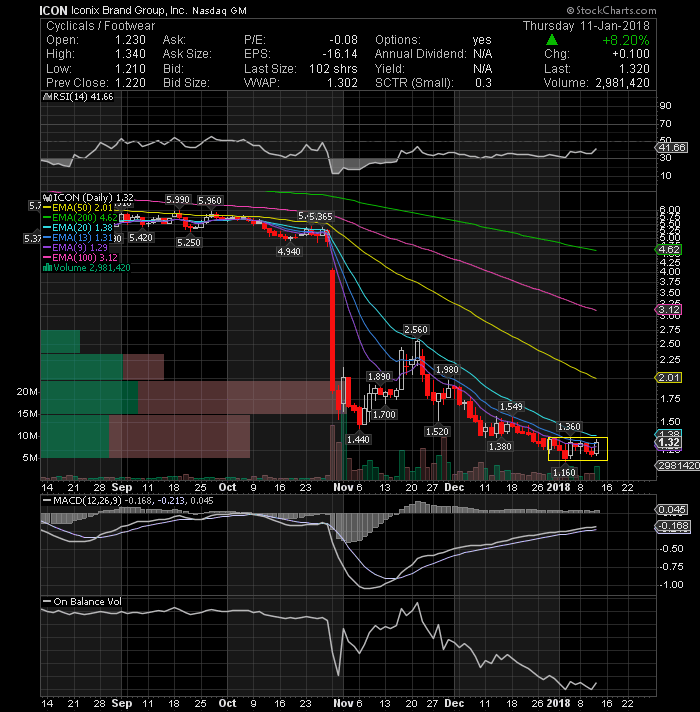Click the 5.420 price low label
Screen dimensions: 700x712
tap(141, 237)
